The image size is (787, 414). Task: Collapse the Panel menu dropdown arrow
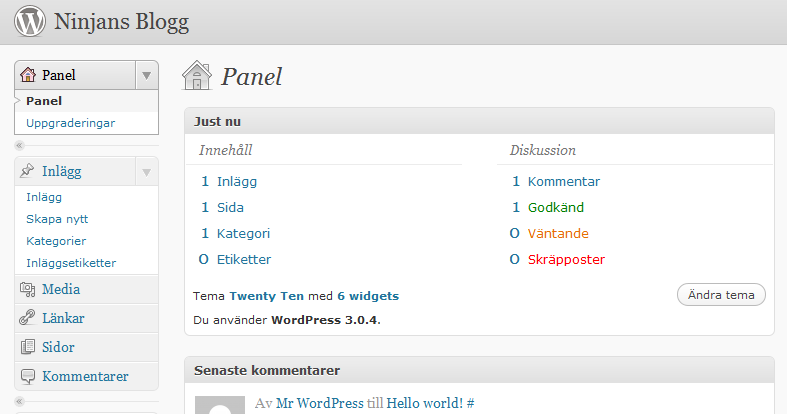coord(147,75)
